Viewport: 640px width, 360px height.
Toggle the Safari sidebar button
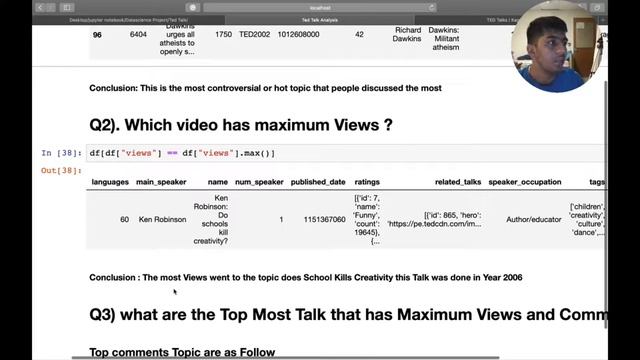[67, 7]
